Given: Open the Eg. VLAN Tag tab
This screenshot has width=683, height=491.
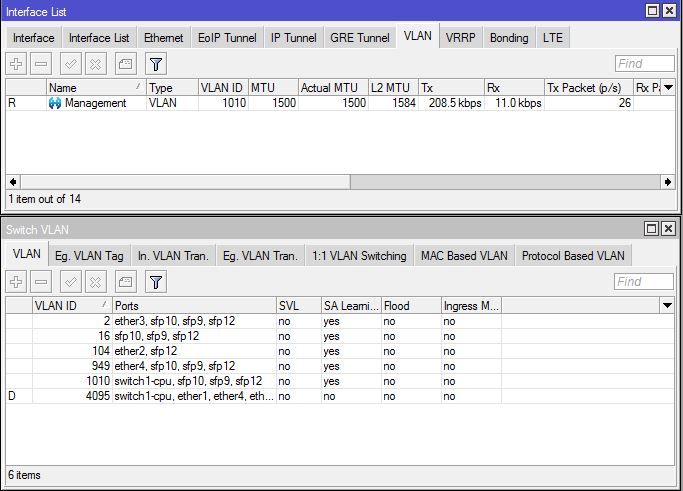Looking at the screenshot, I should [89, 256].
